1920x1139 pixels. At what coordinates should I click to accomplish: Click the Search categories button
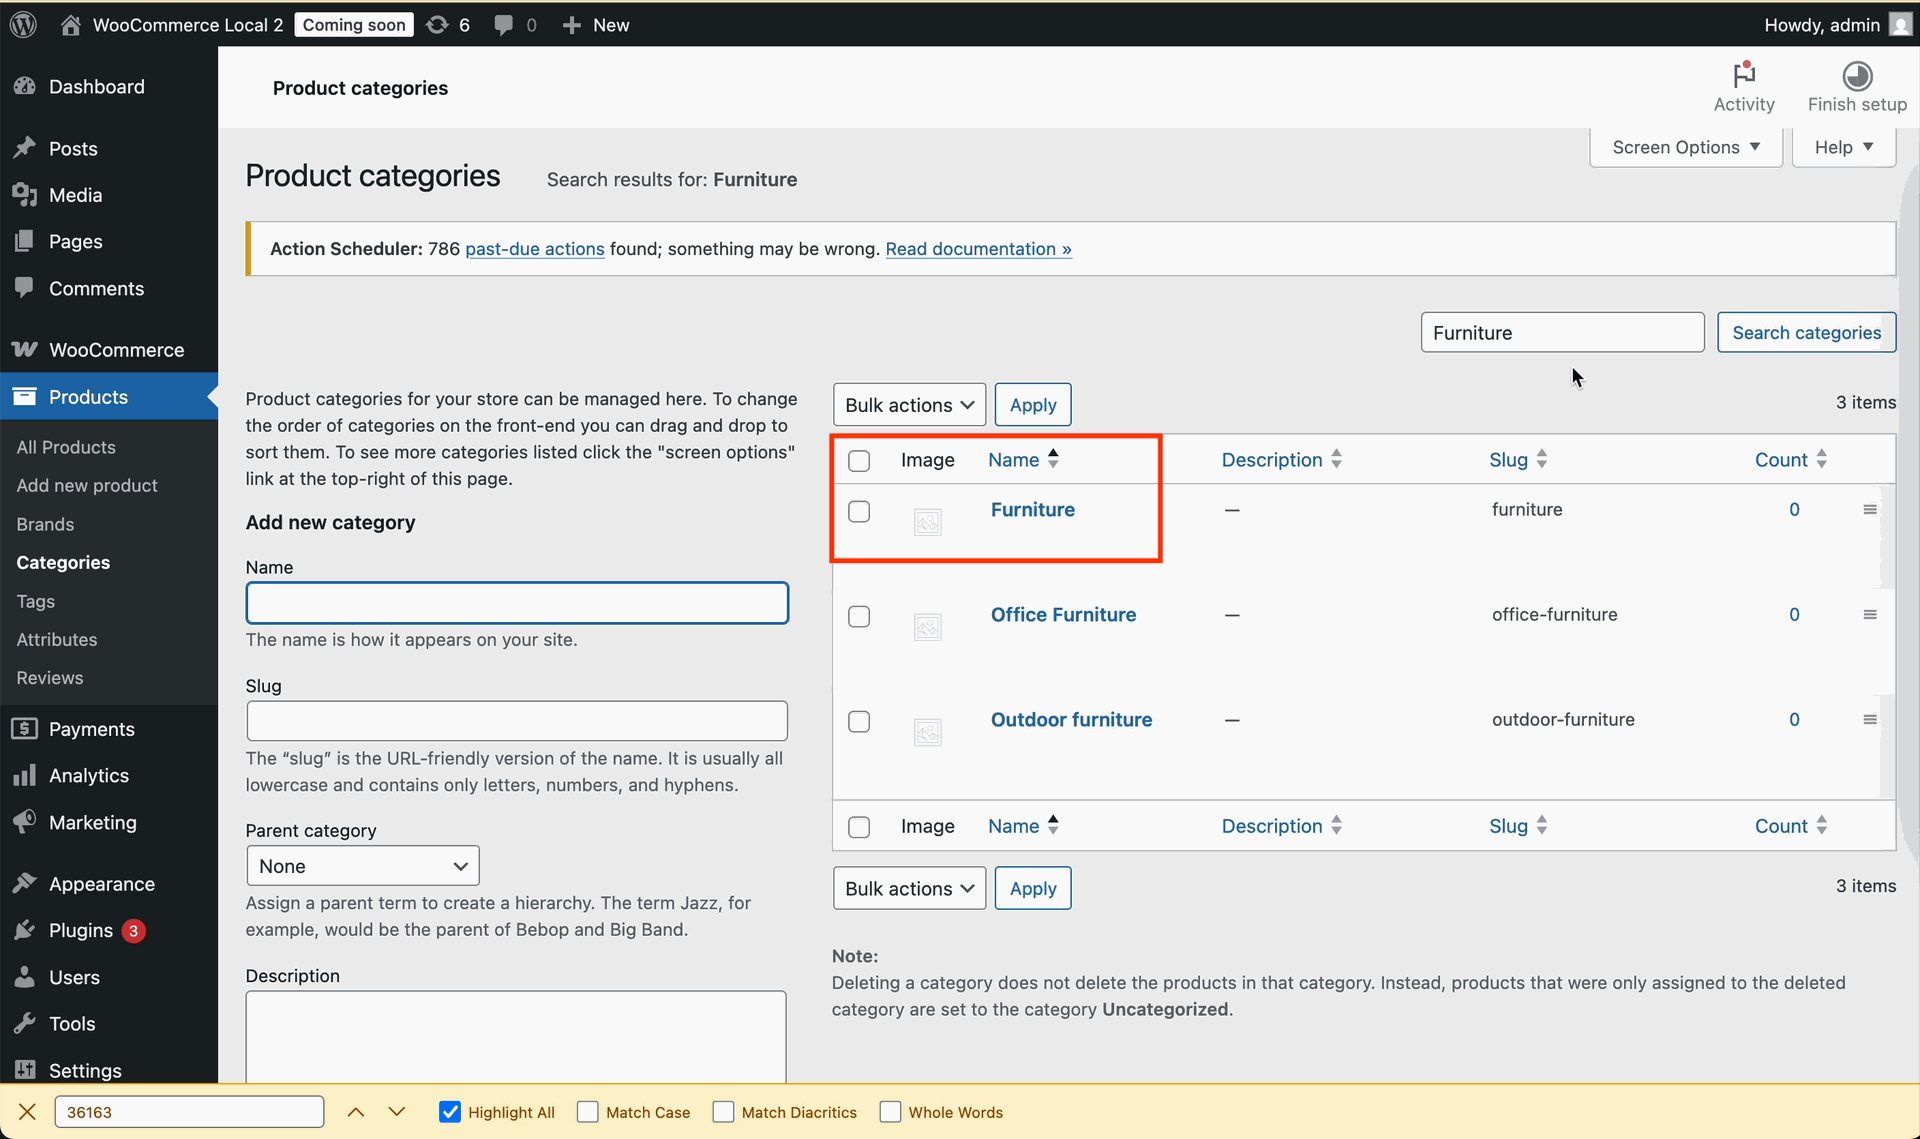pos(1806,333)
